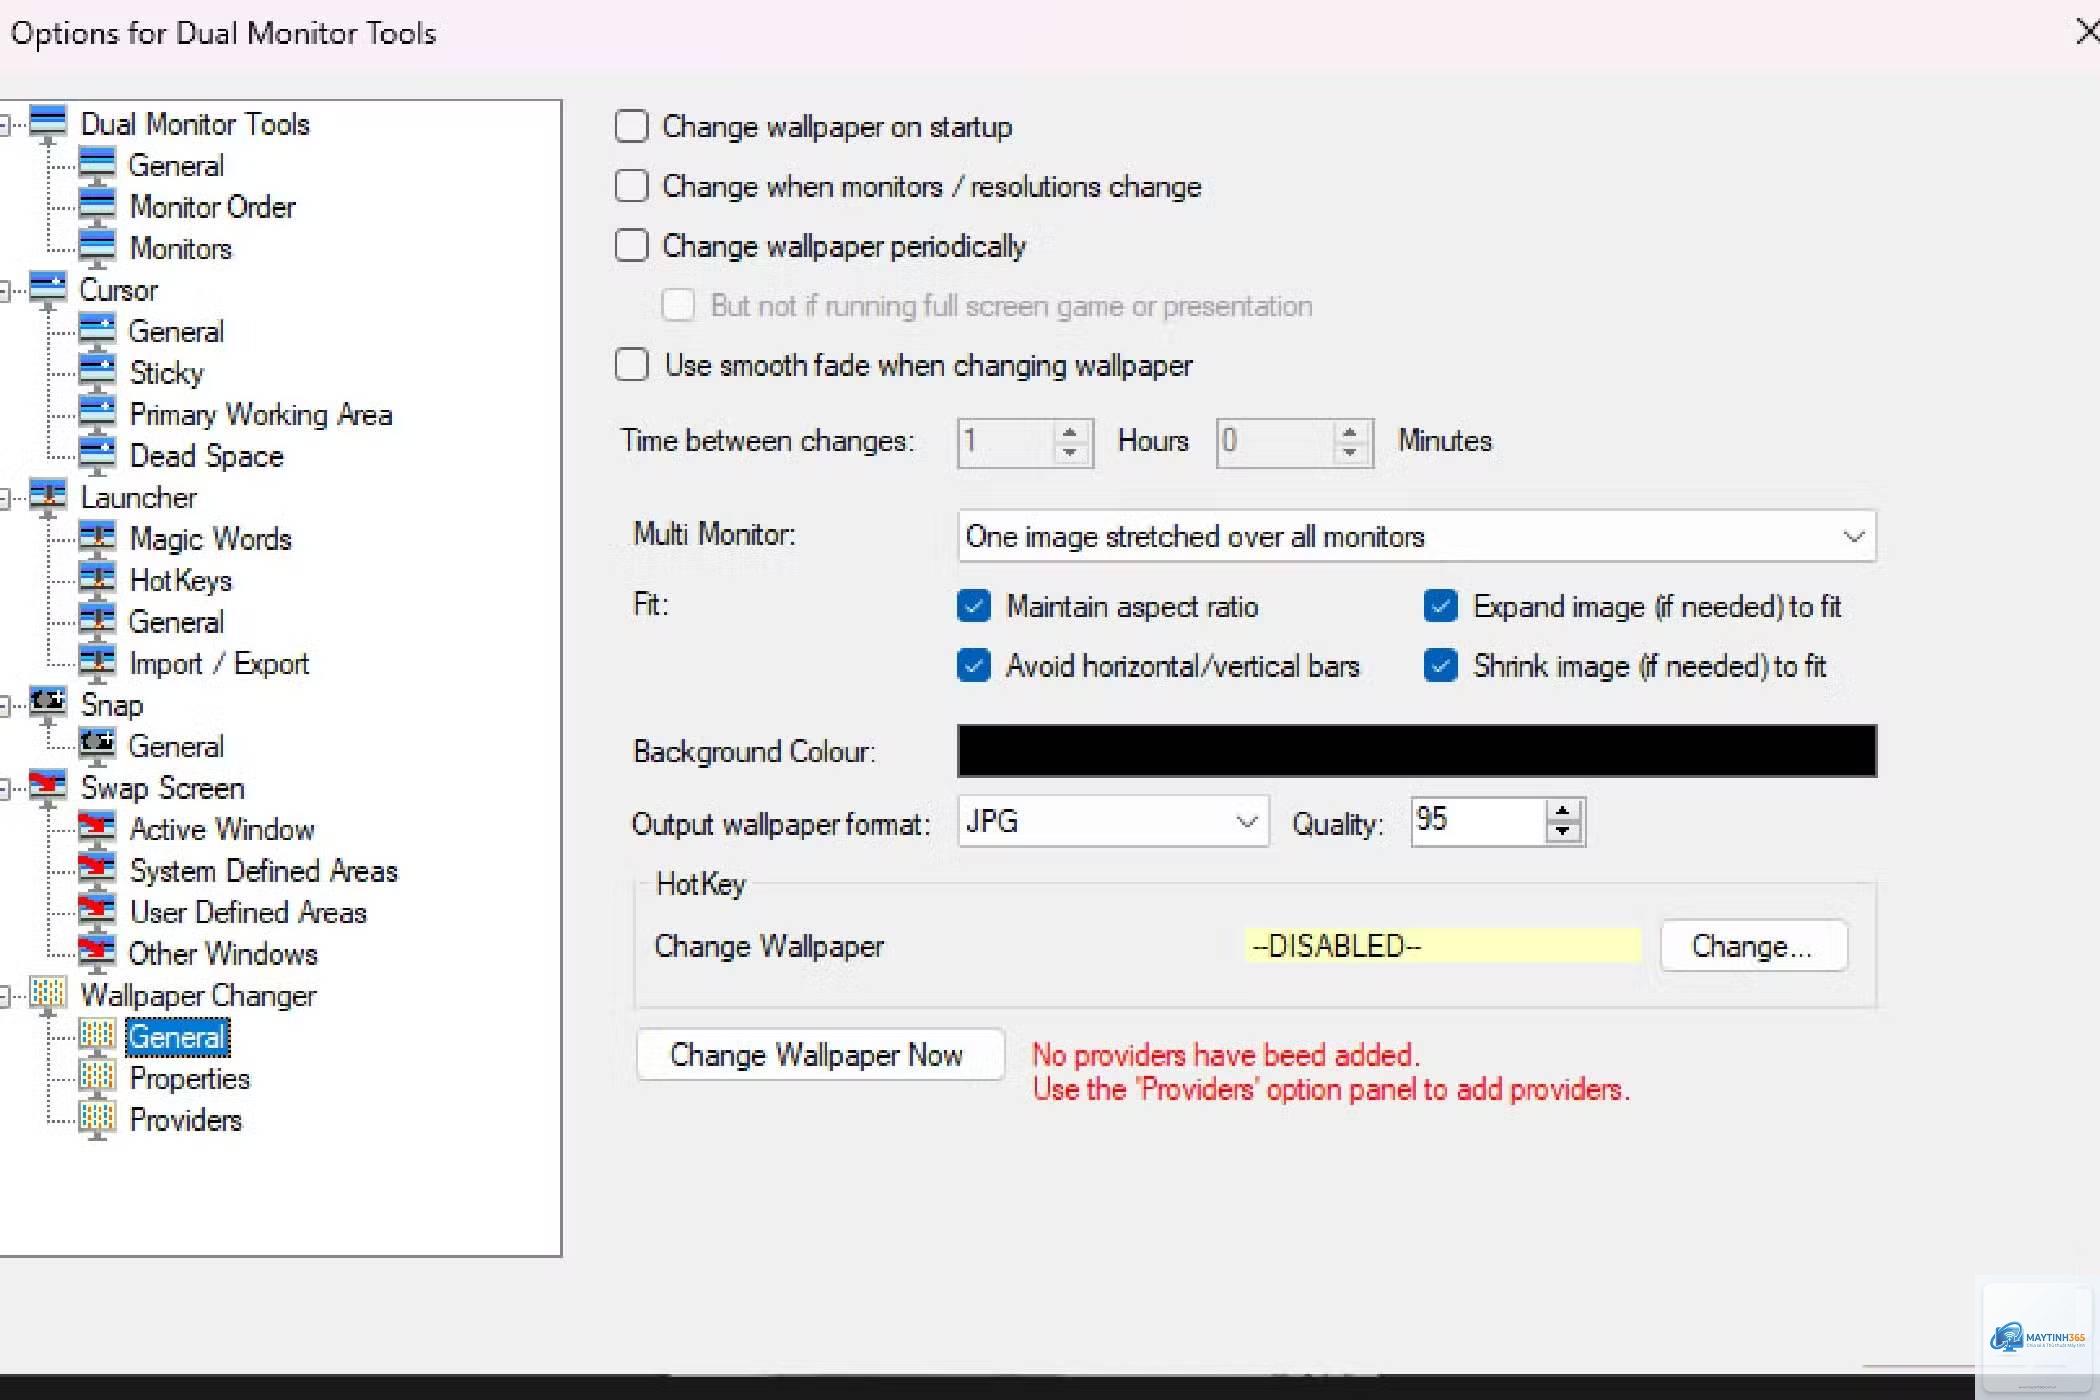This screenshot has width=2100, height=1400.
Task: Click the Launcher category icon
Action: 48,497
